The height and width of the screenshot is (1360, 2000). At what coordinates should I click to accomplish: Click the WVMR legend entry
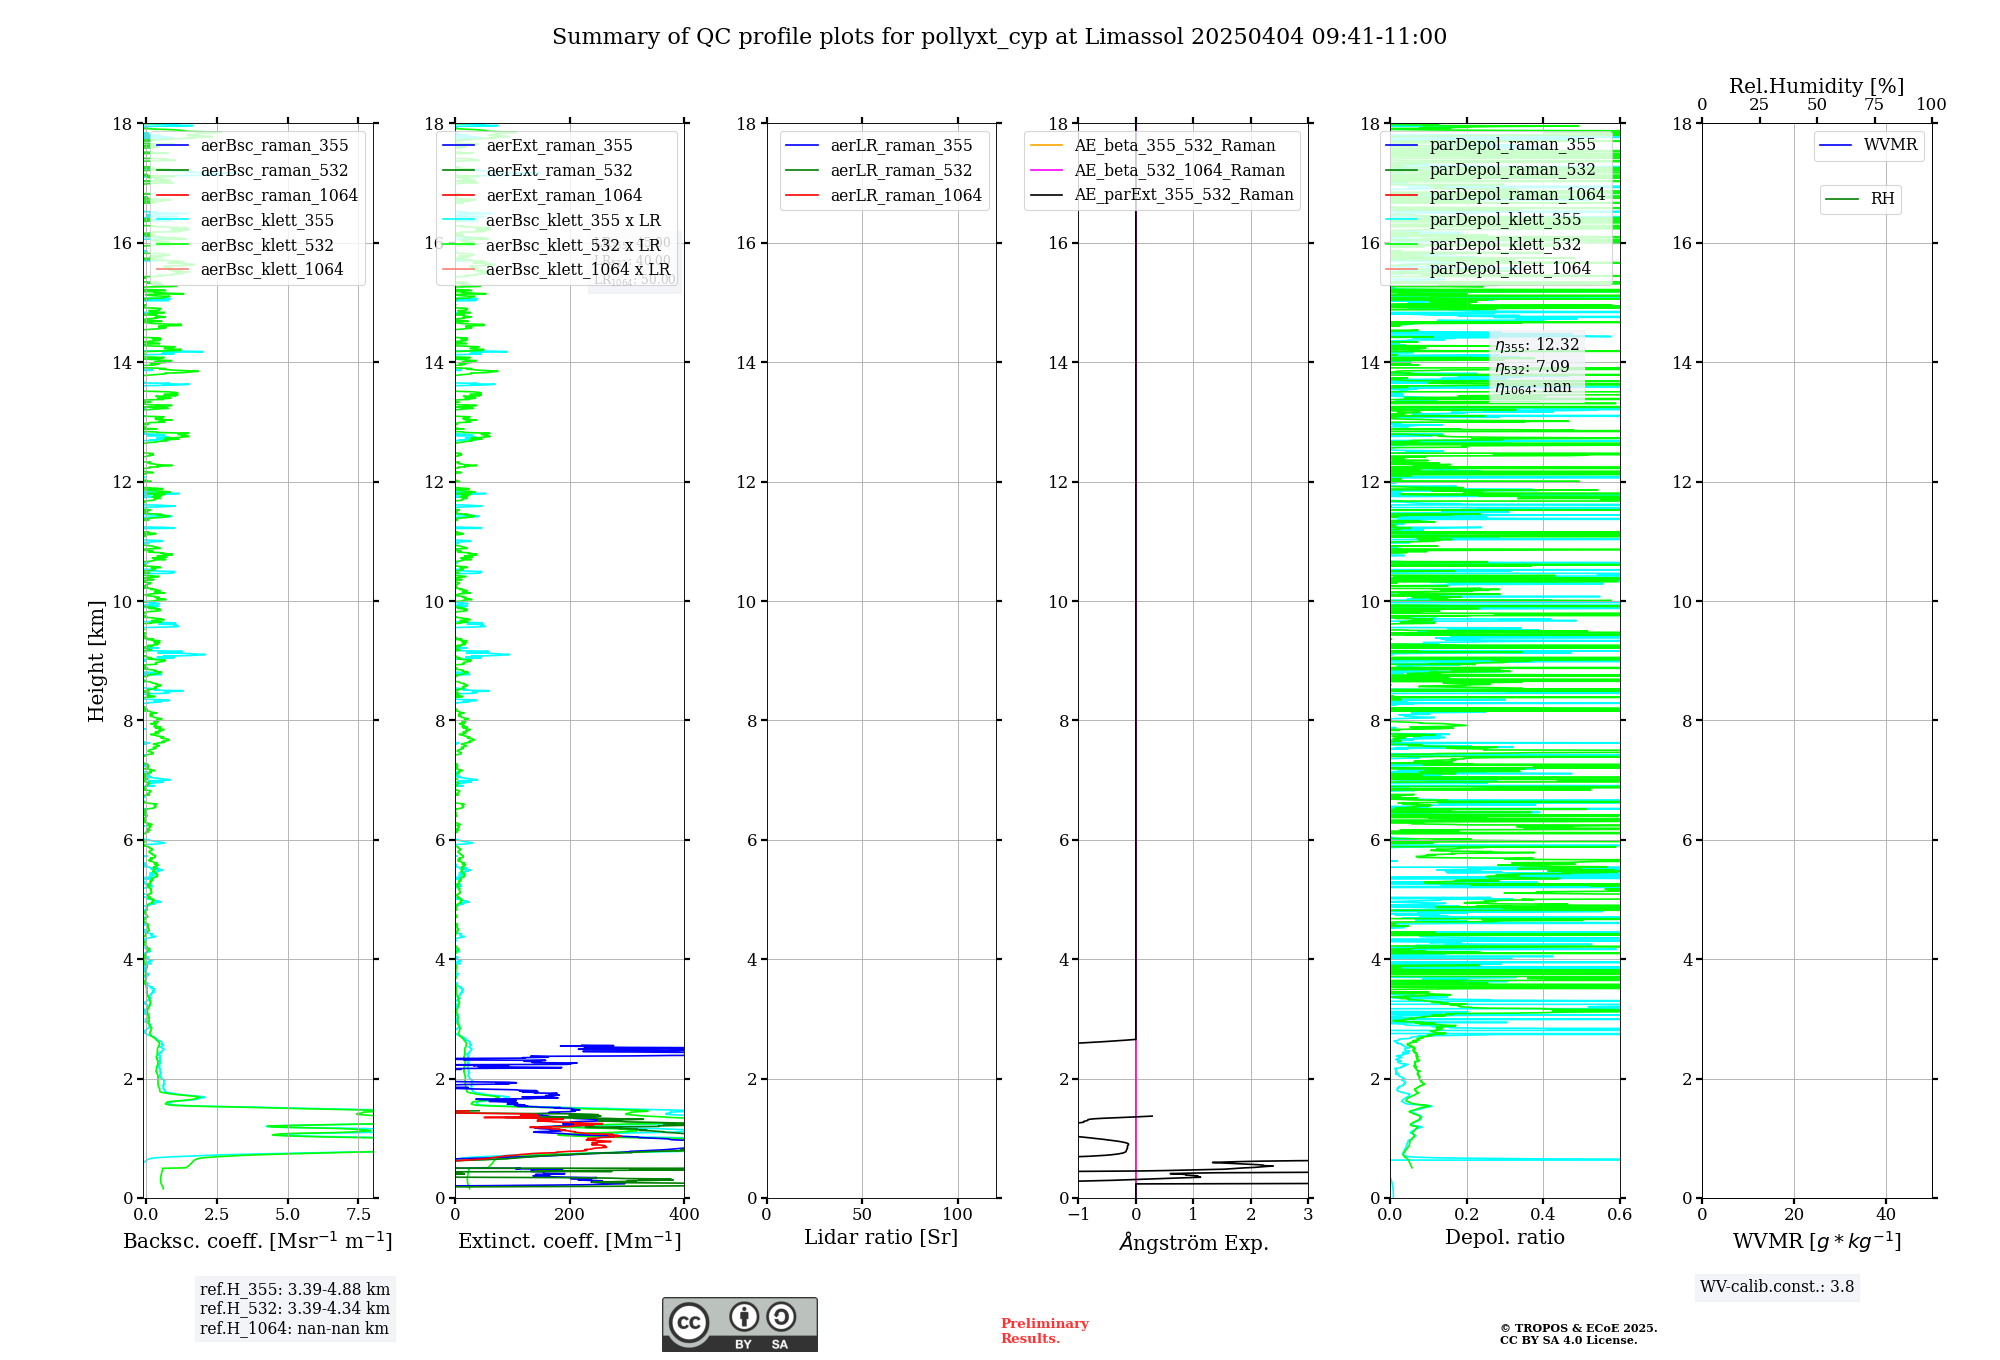[1889, 145]
